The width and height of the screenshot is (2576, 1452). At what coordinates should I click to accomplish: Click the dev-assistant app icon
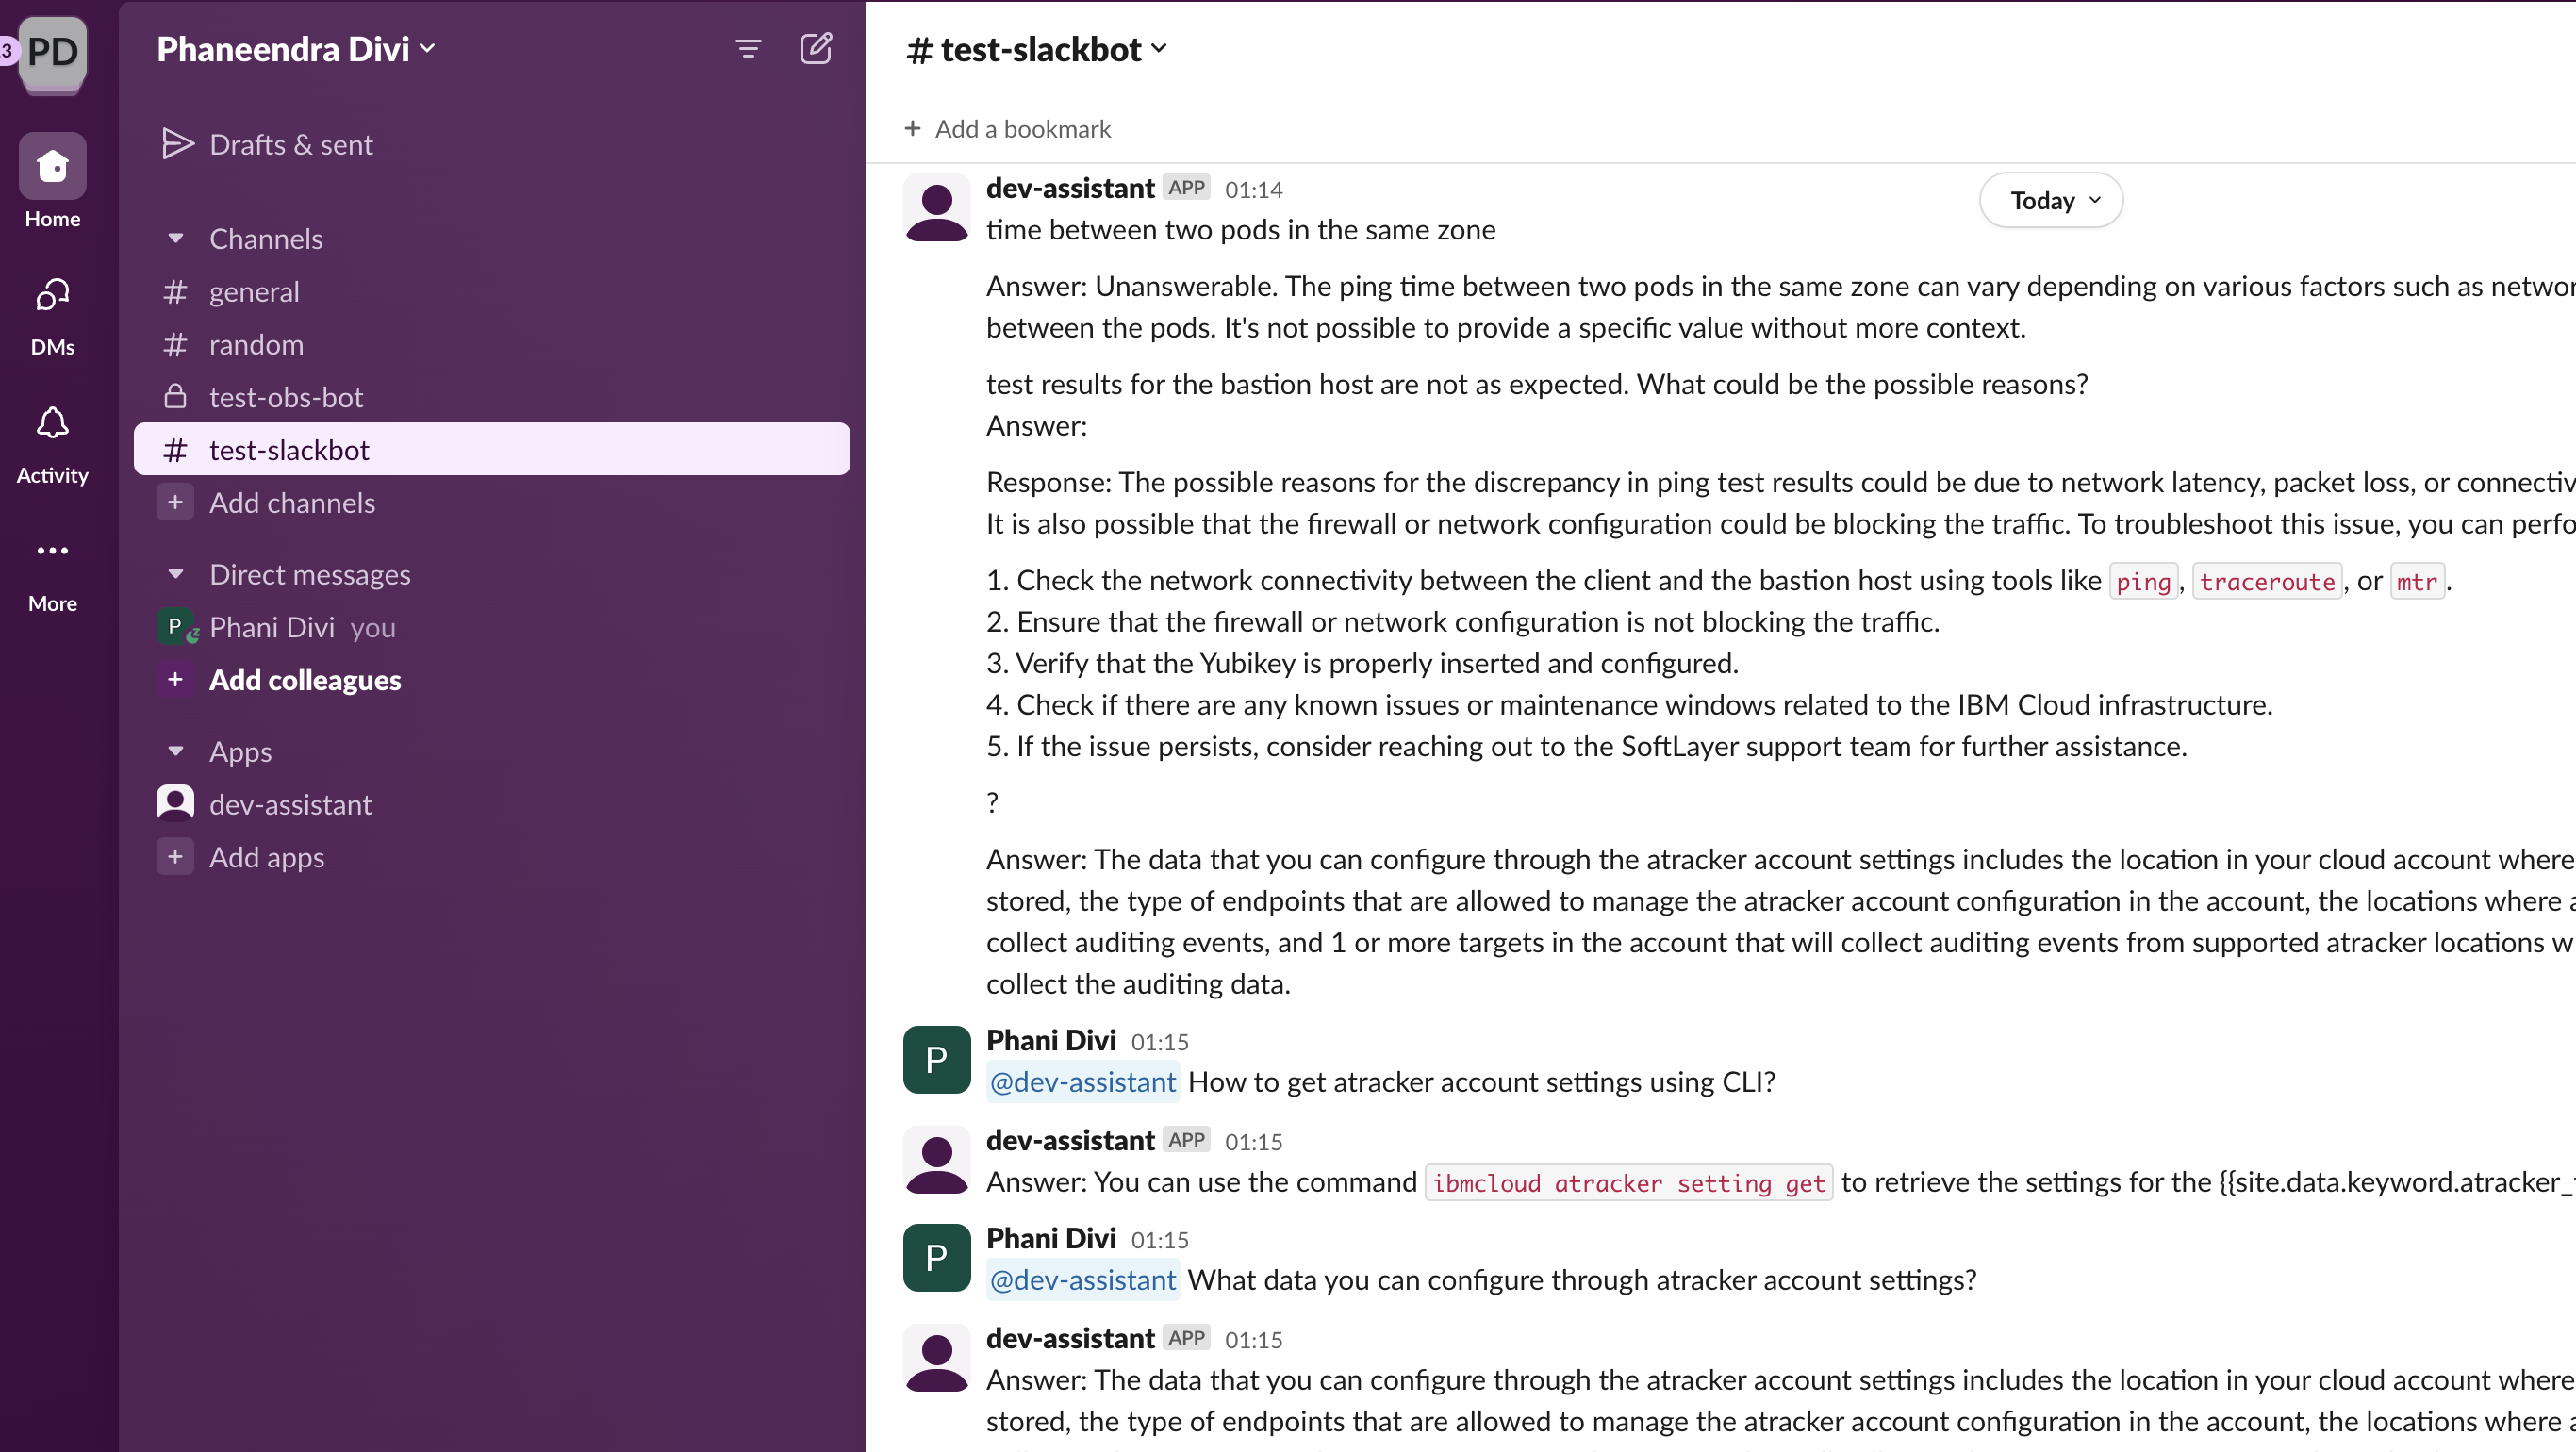click(173, 803)
